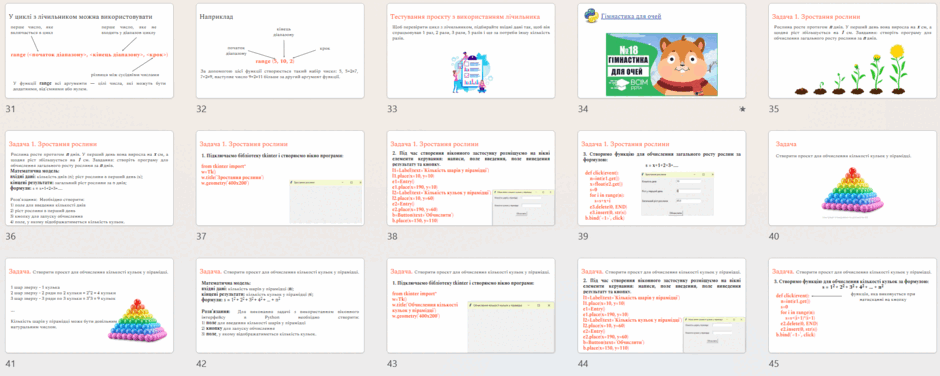Select slide 38 thumbnail with widget placement code

(x=471, y=178)
